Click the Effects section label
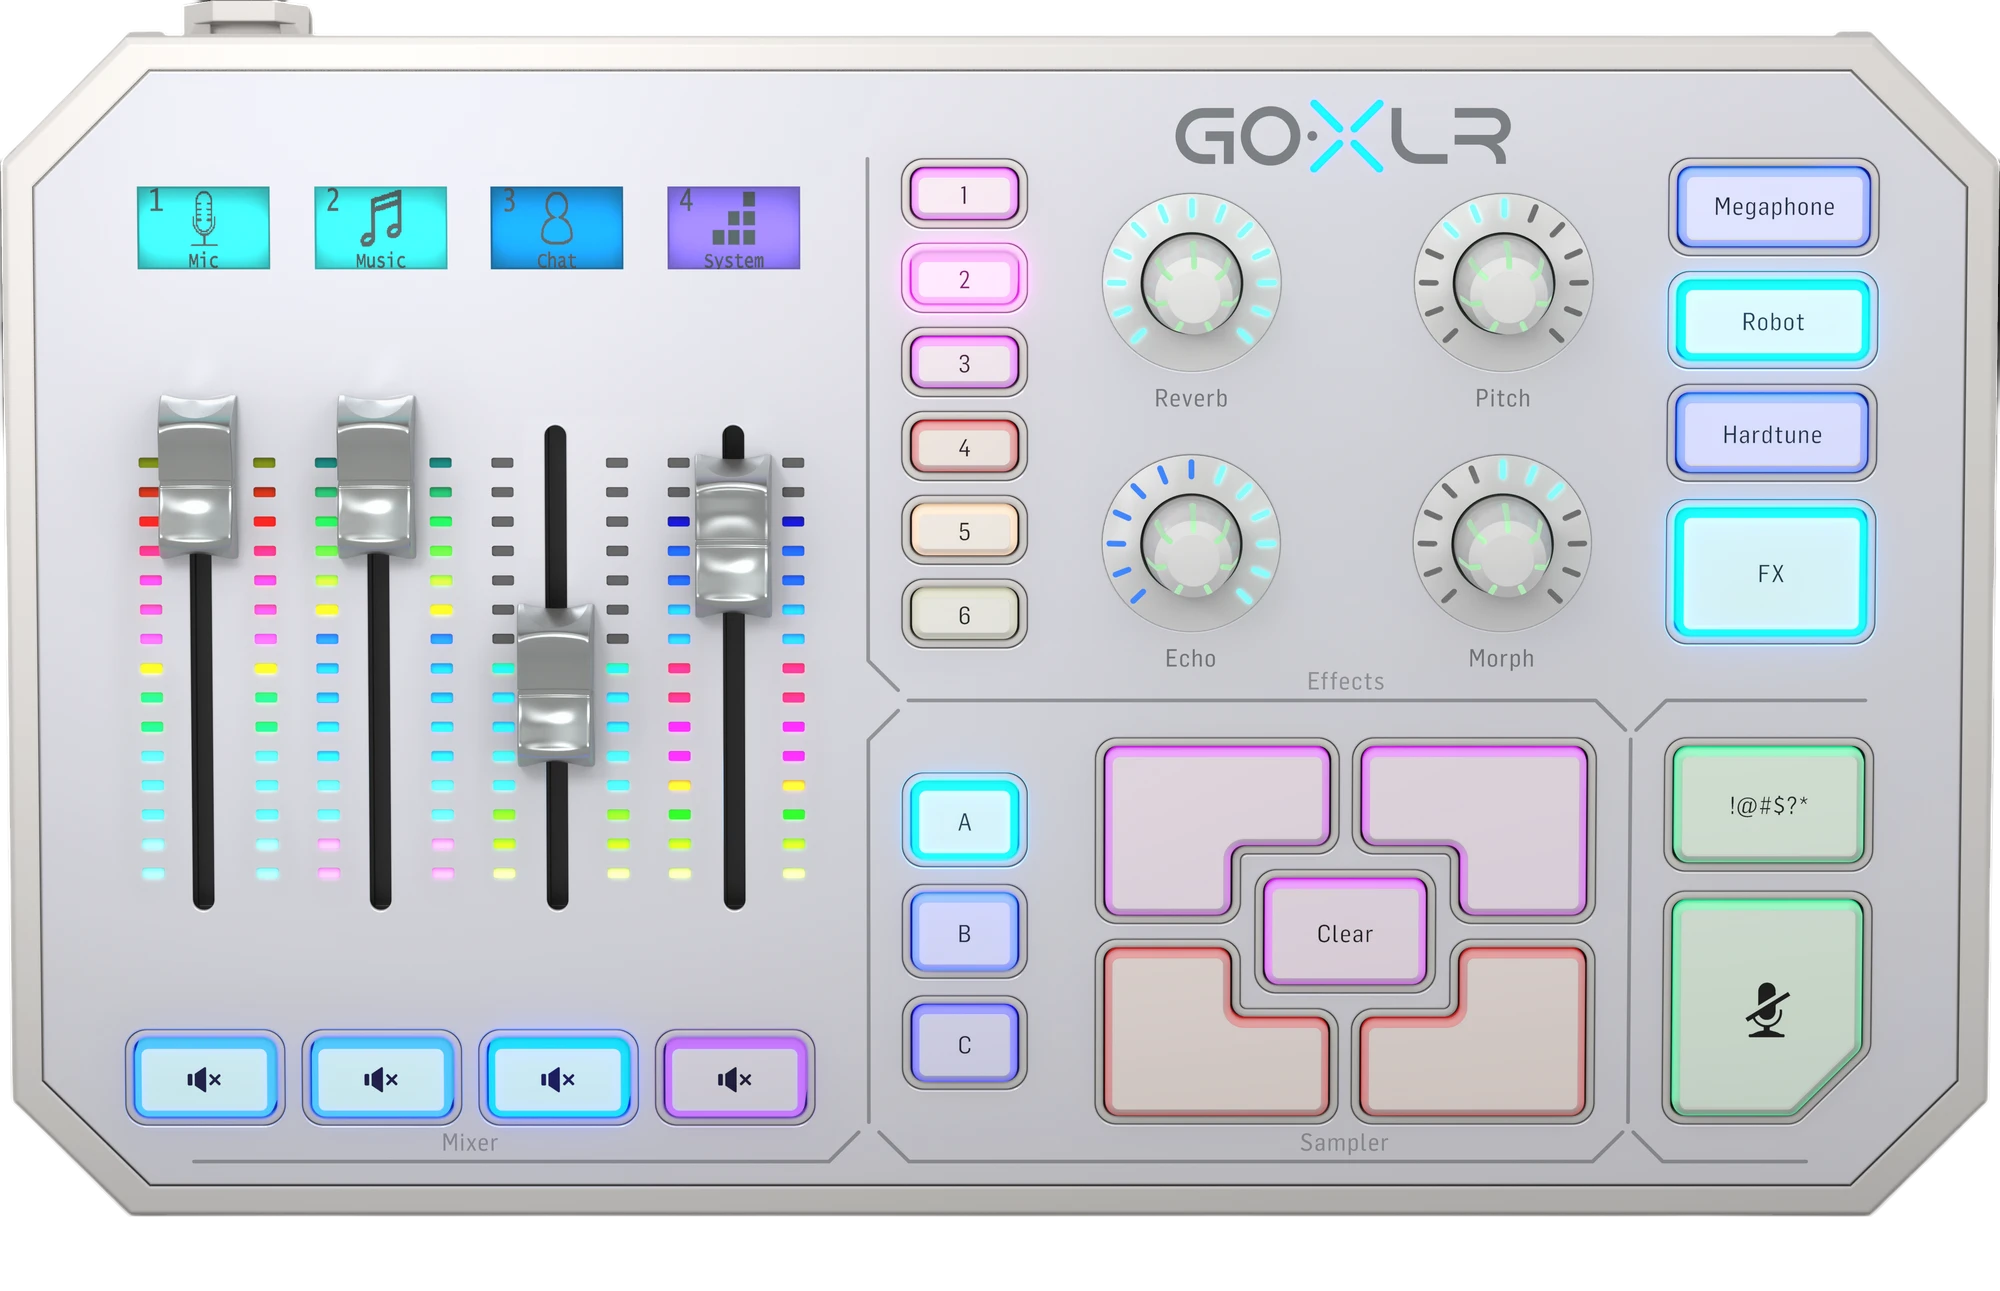Screen dimensions: 2000x1291 coord(1345,681)
